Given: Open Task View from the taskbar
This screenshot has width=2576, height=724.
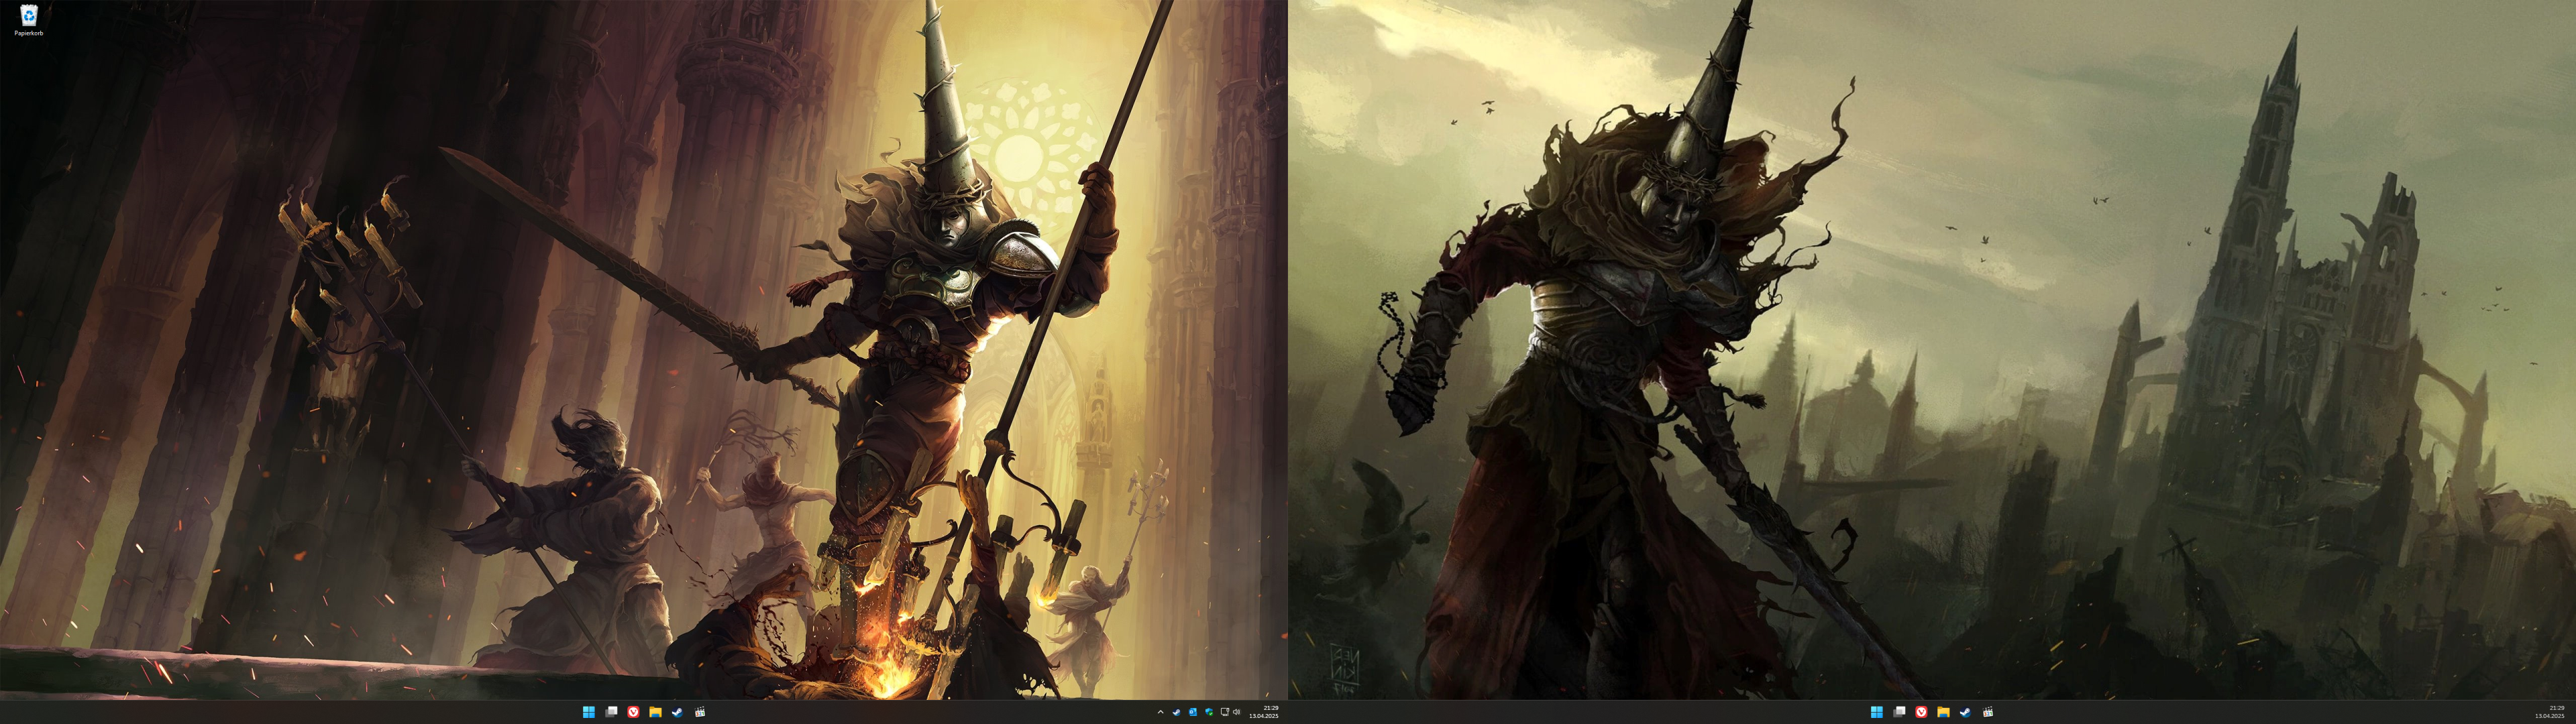Looking at the screenshot, I should click(x=611, y=713).
